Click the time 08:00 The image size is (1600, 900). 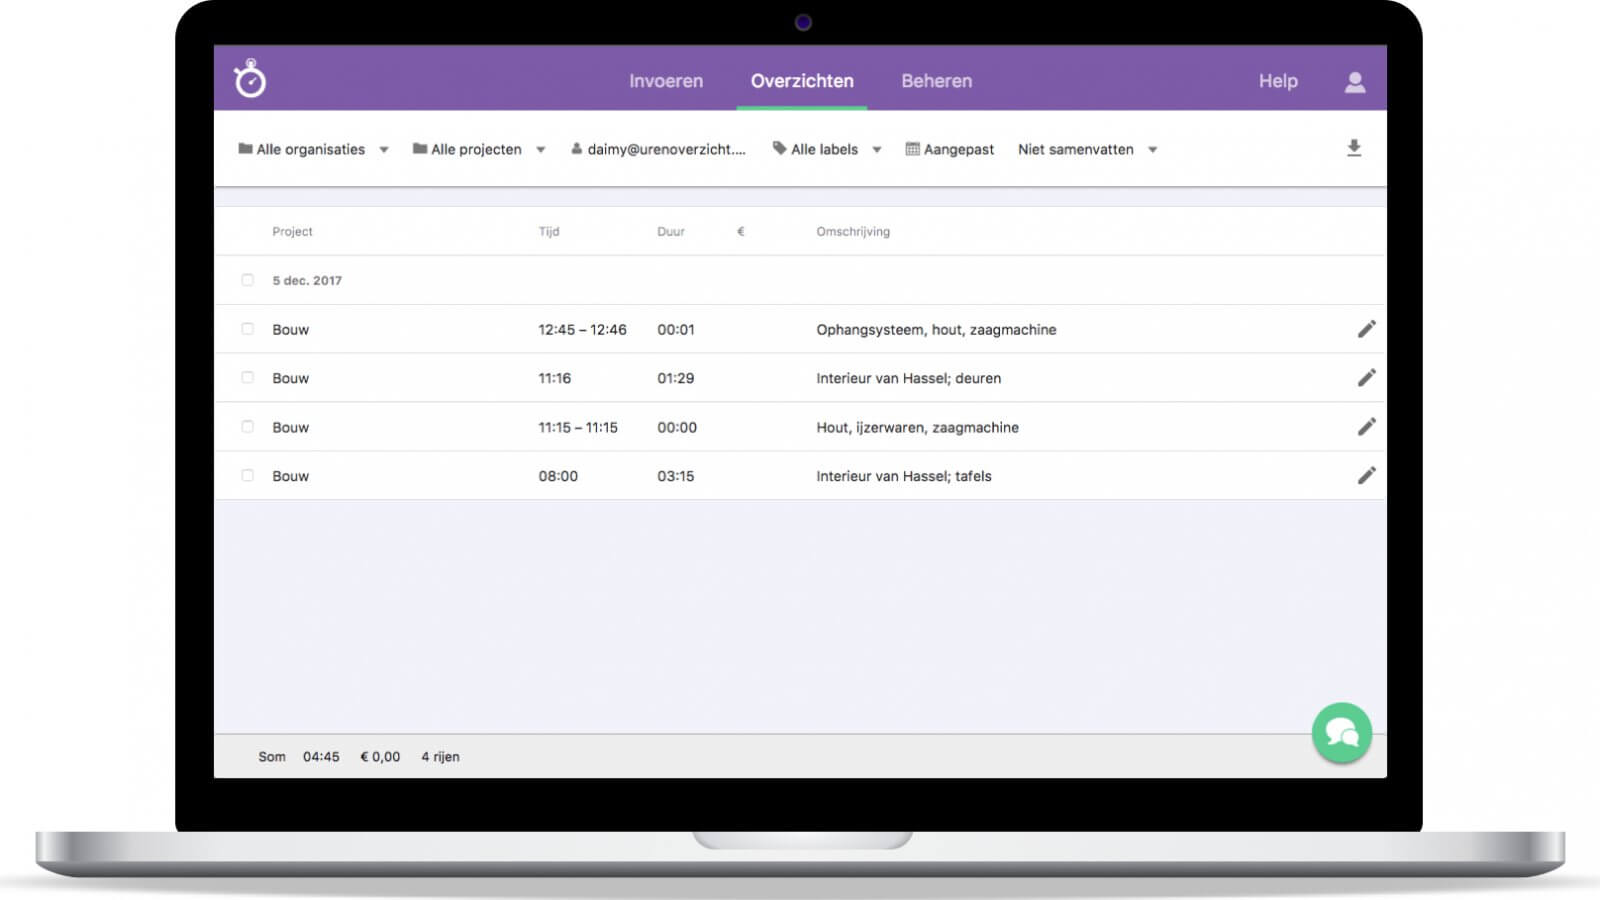click(x=558, y=476)
